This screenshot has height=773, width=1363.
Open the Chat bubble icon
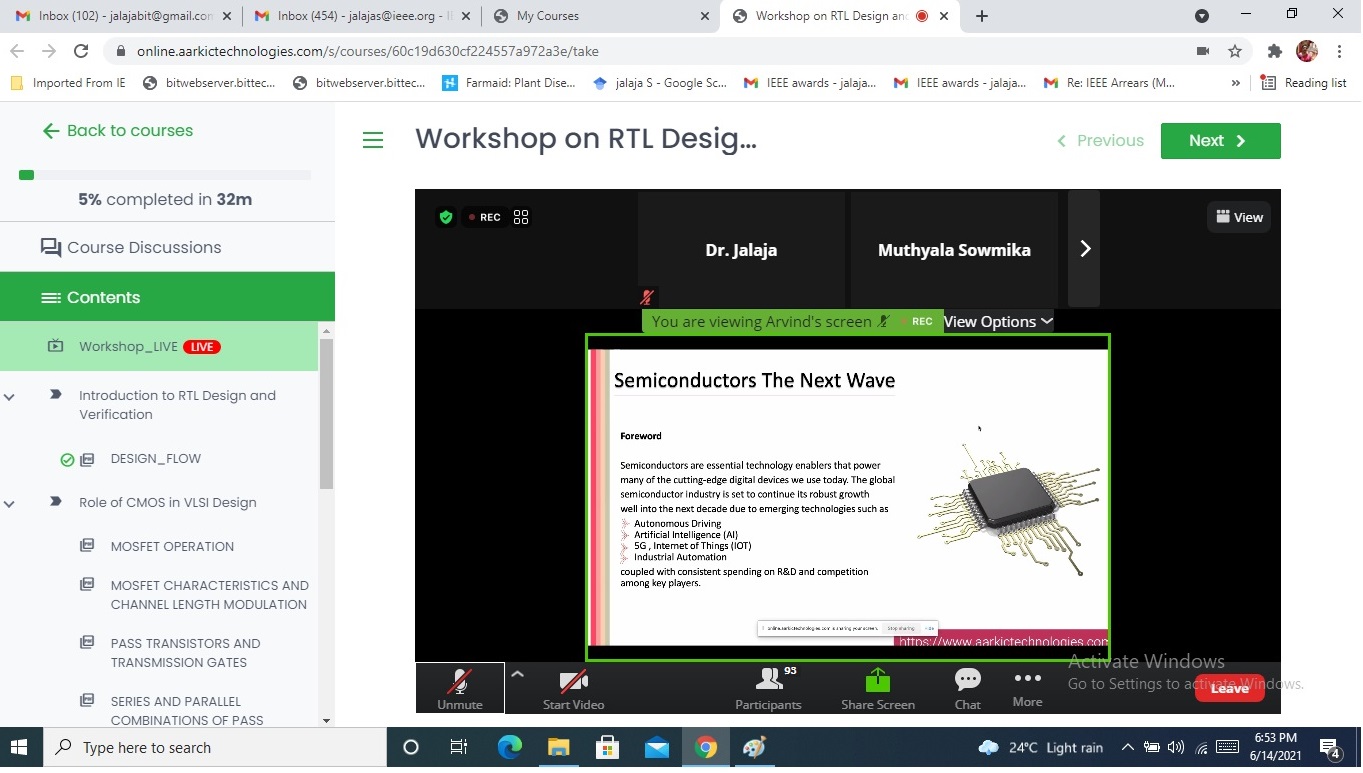pyautogui.click(x=967, y=680)
